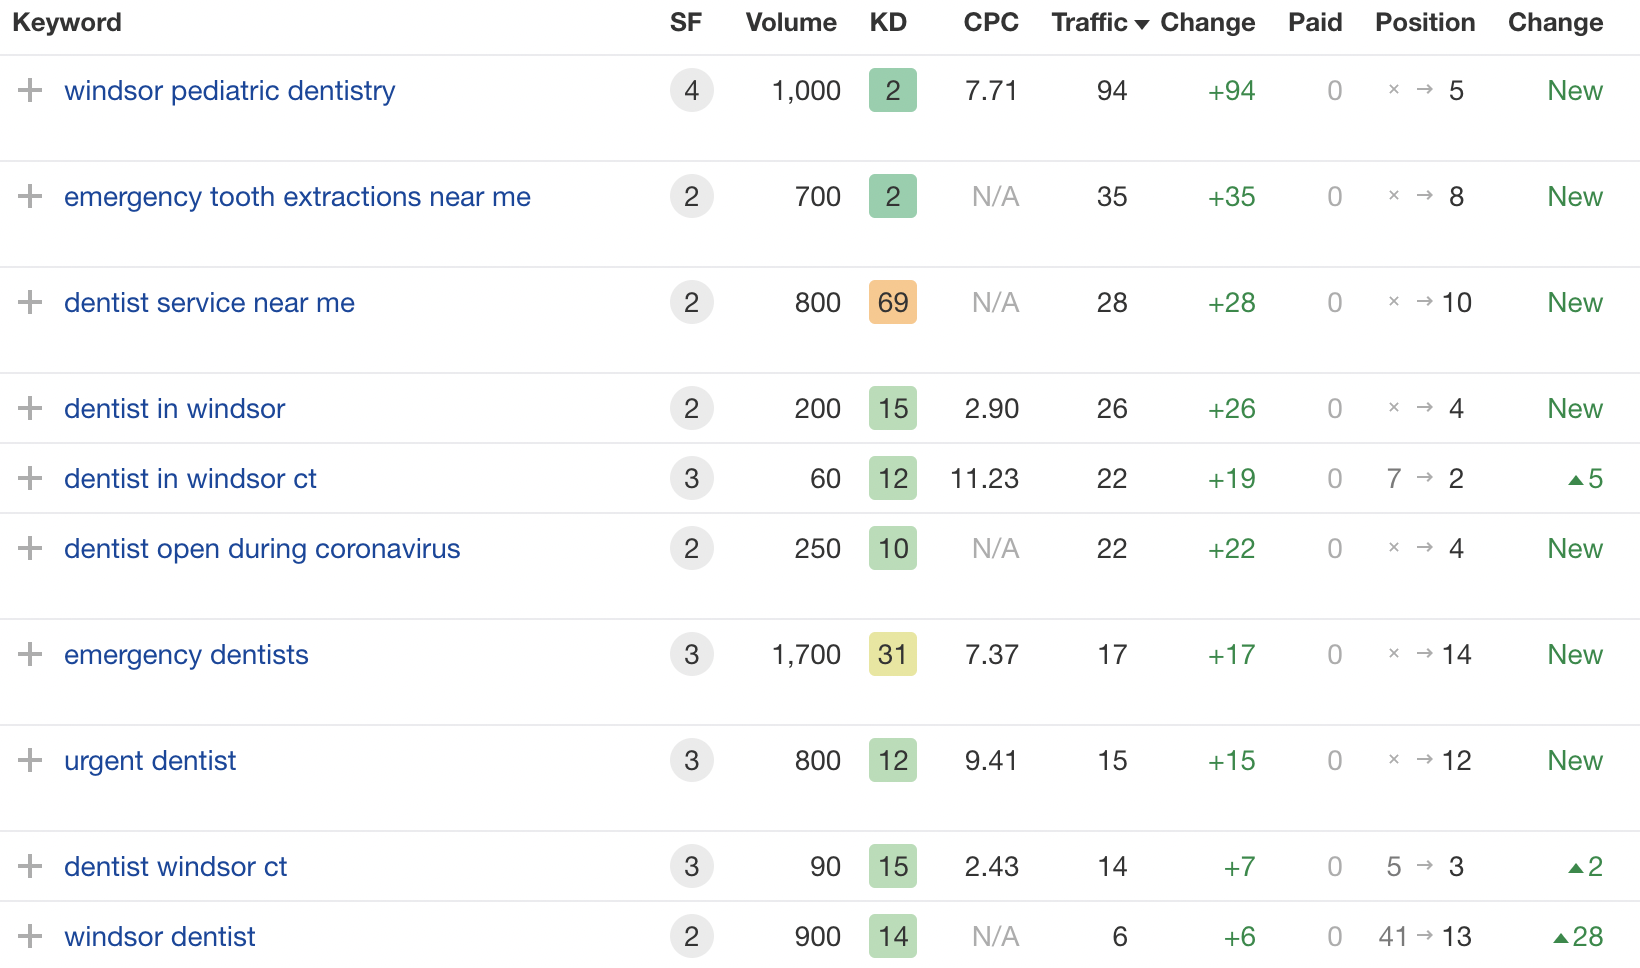Sort table by Position column
This screenshot has width=1640, height=968.
click(x=1425, y=23)
